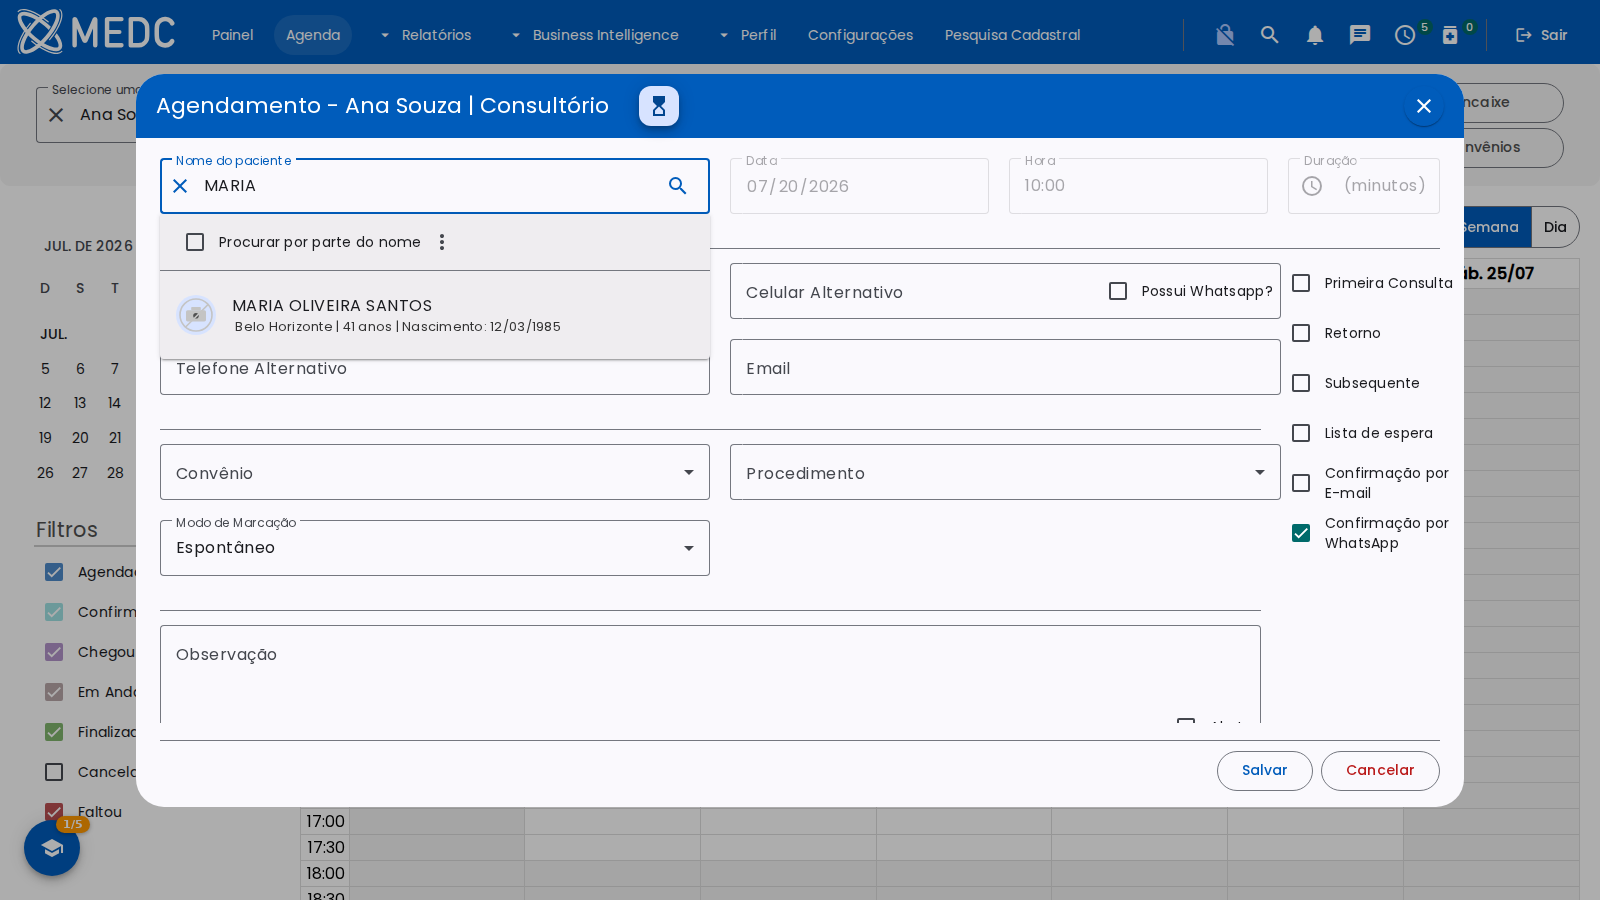The width and height of the screenshot is (1600, 900).
Task: Clear the patient name field
Action: click(x=180, y=186)
